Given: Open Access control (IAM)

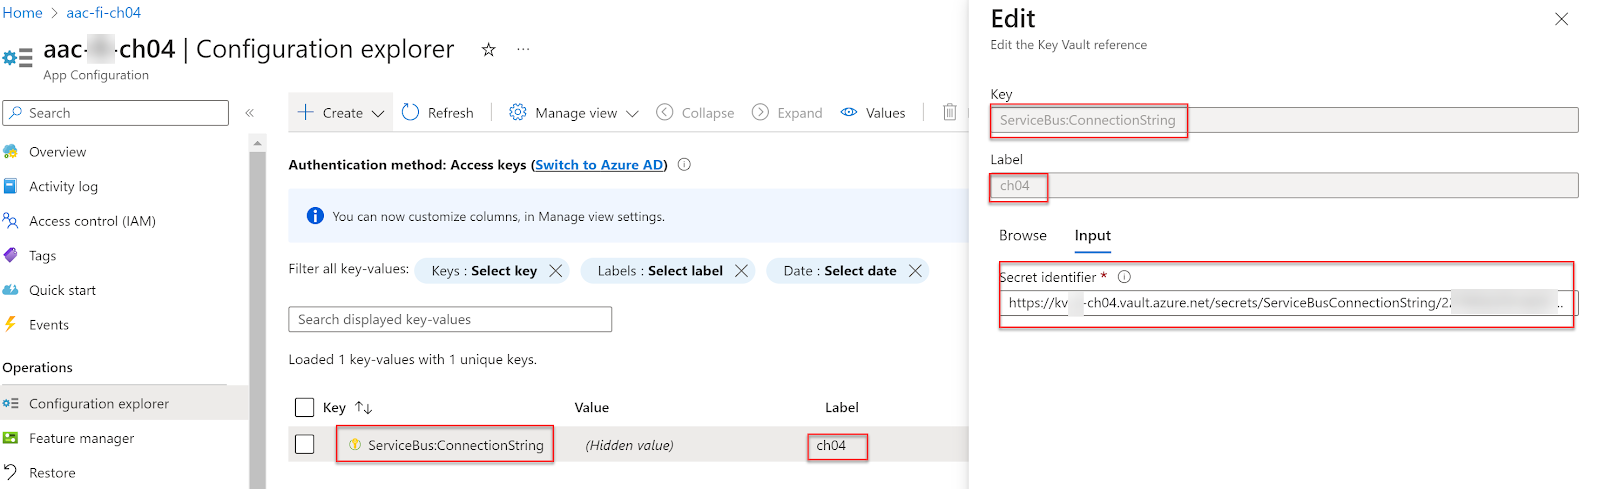Looking at the screenshot, I should pyautogui.click(x=92, y=221).
